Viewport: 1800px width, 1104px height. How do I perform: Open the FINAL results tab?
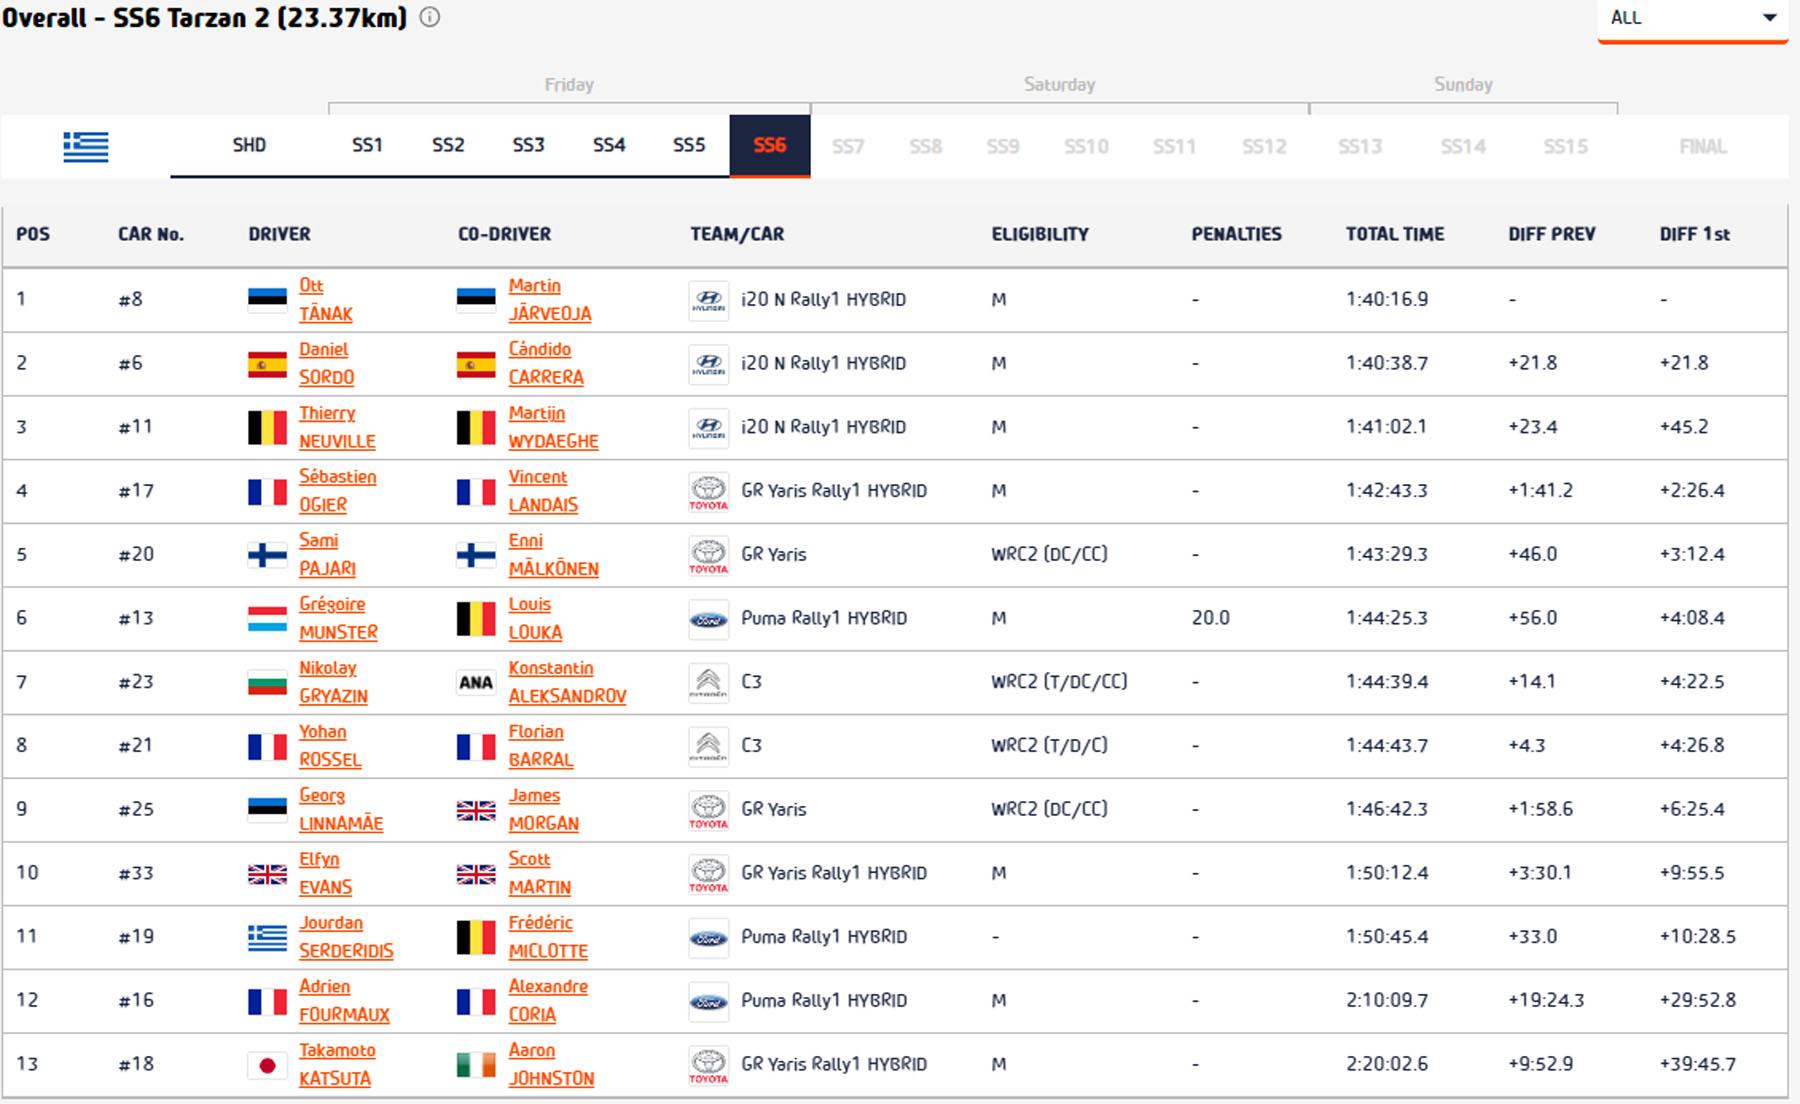(x=1702, y=146)
